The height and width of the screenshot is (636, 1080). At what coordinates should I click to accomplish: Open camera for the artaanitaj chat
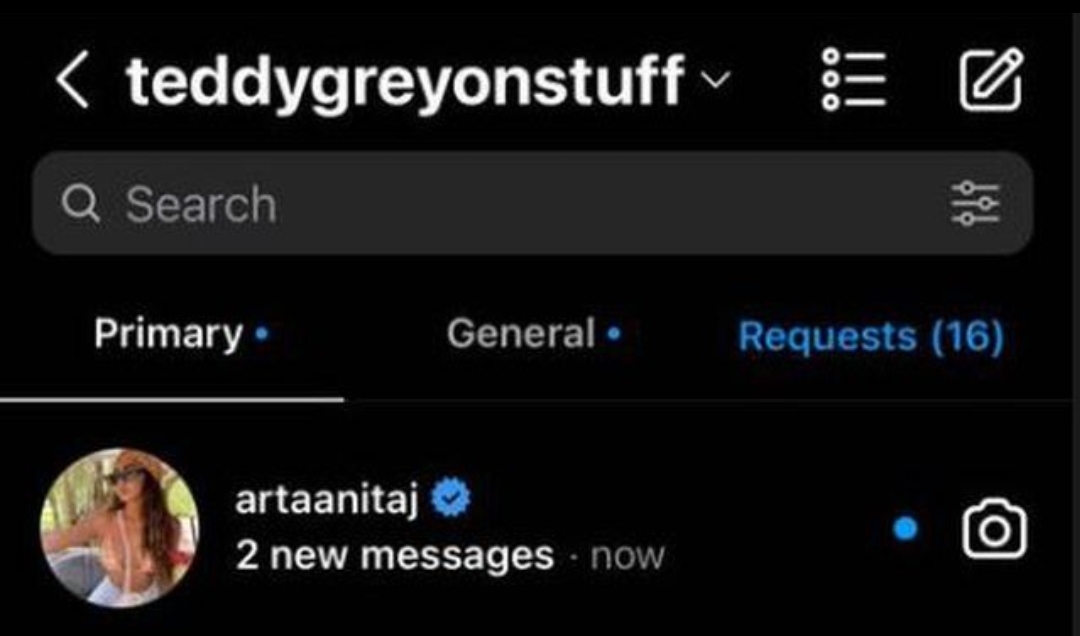pos(994,529)
